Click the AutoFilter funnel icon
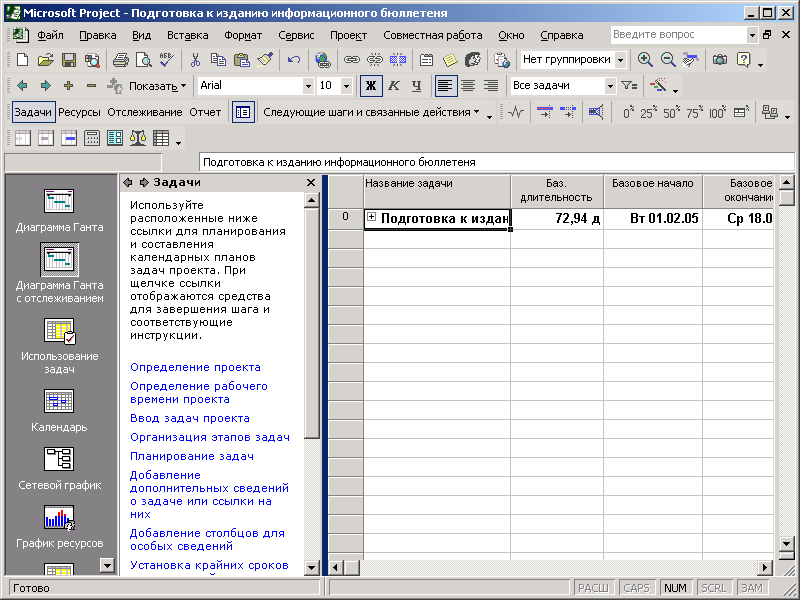 coord(629,86)
